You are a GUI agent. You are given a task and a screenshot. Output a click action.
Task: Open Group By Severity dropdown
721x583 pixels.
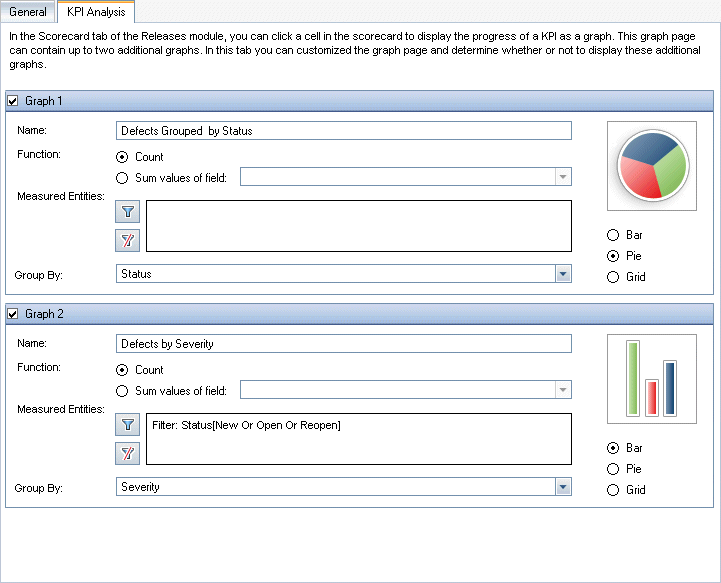click(x=563, y=487)
